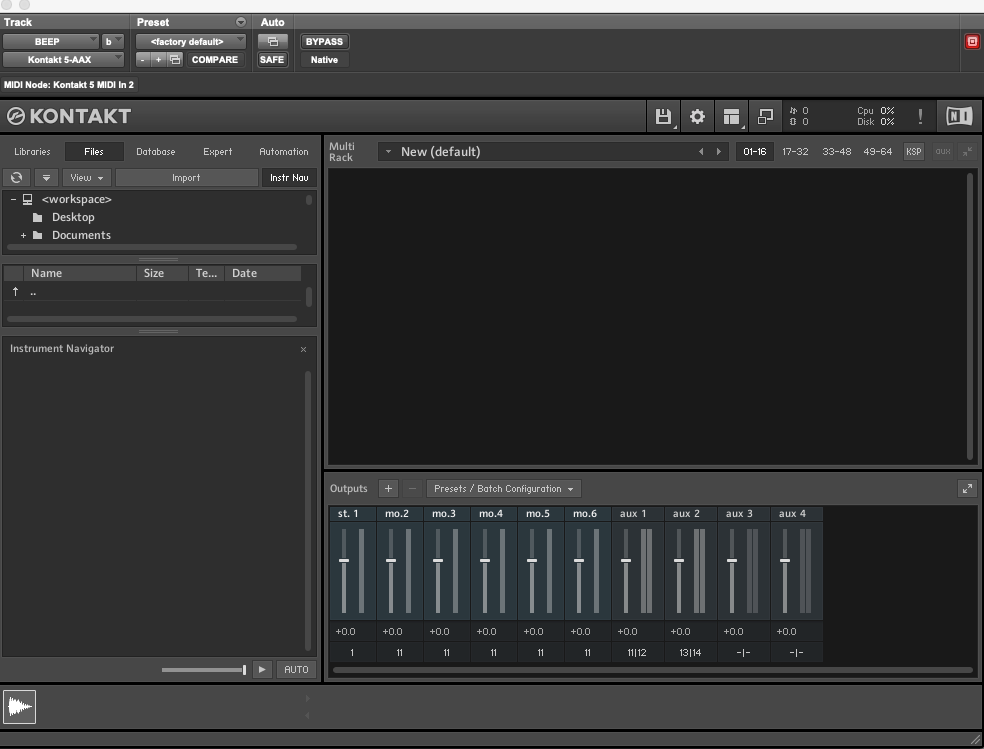Sort files by Date column
Screen dimensions: 984x749
[263, 274]
